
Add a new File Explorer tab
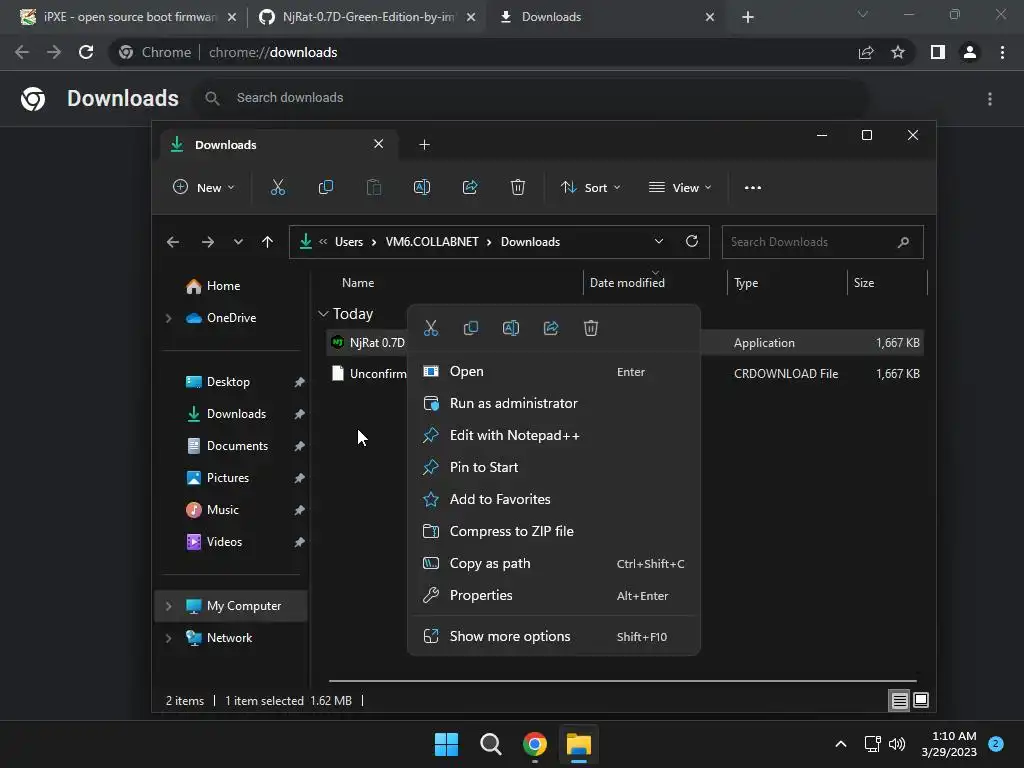coord(424,144)
